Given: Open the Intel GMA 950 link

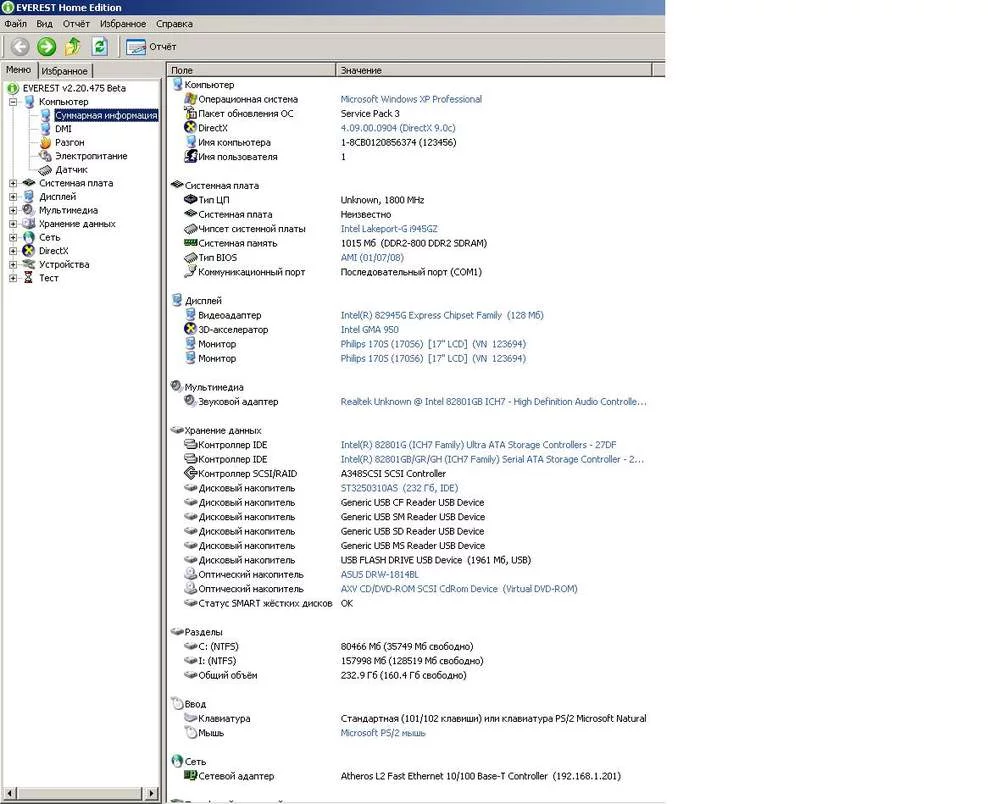Looking at the screenshot, I should tap(369, 330).
